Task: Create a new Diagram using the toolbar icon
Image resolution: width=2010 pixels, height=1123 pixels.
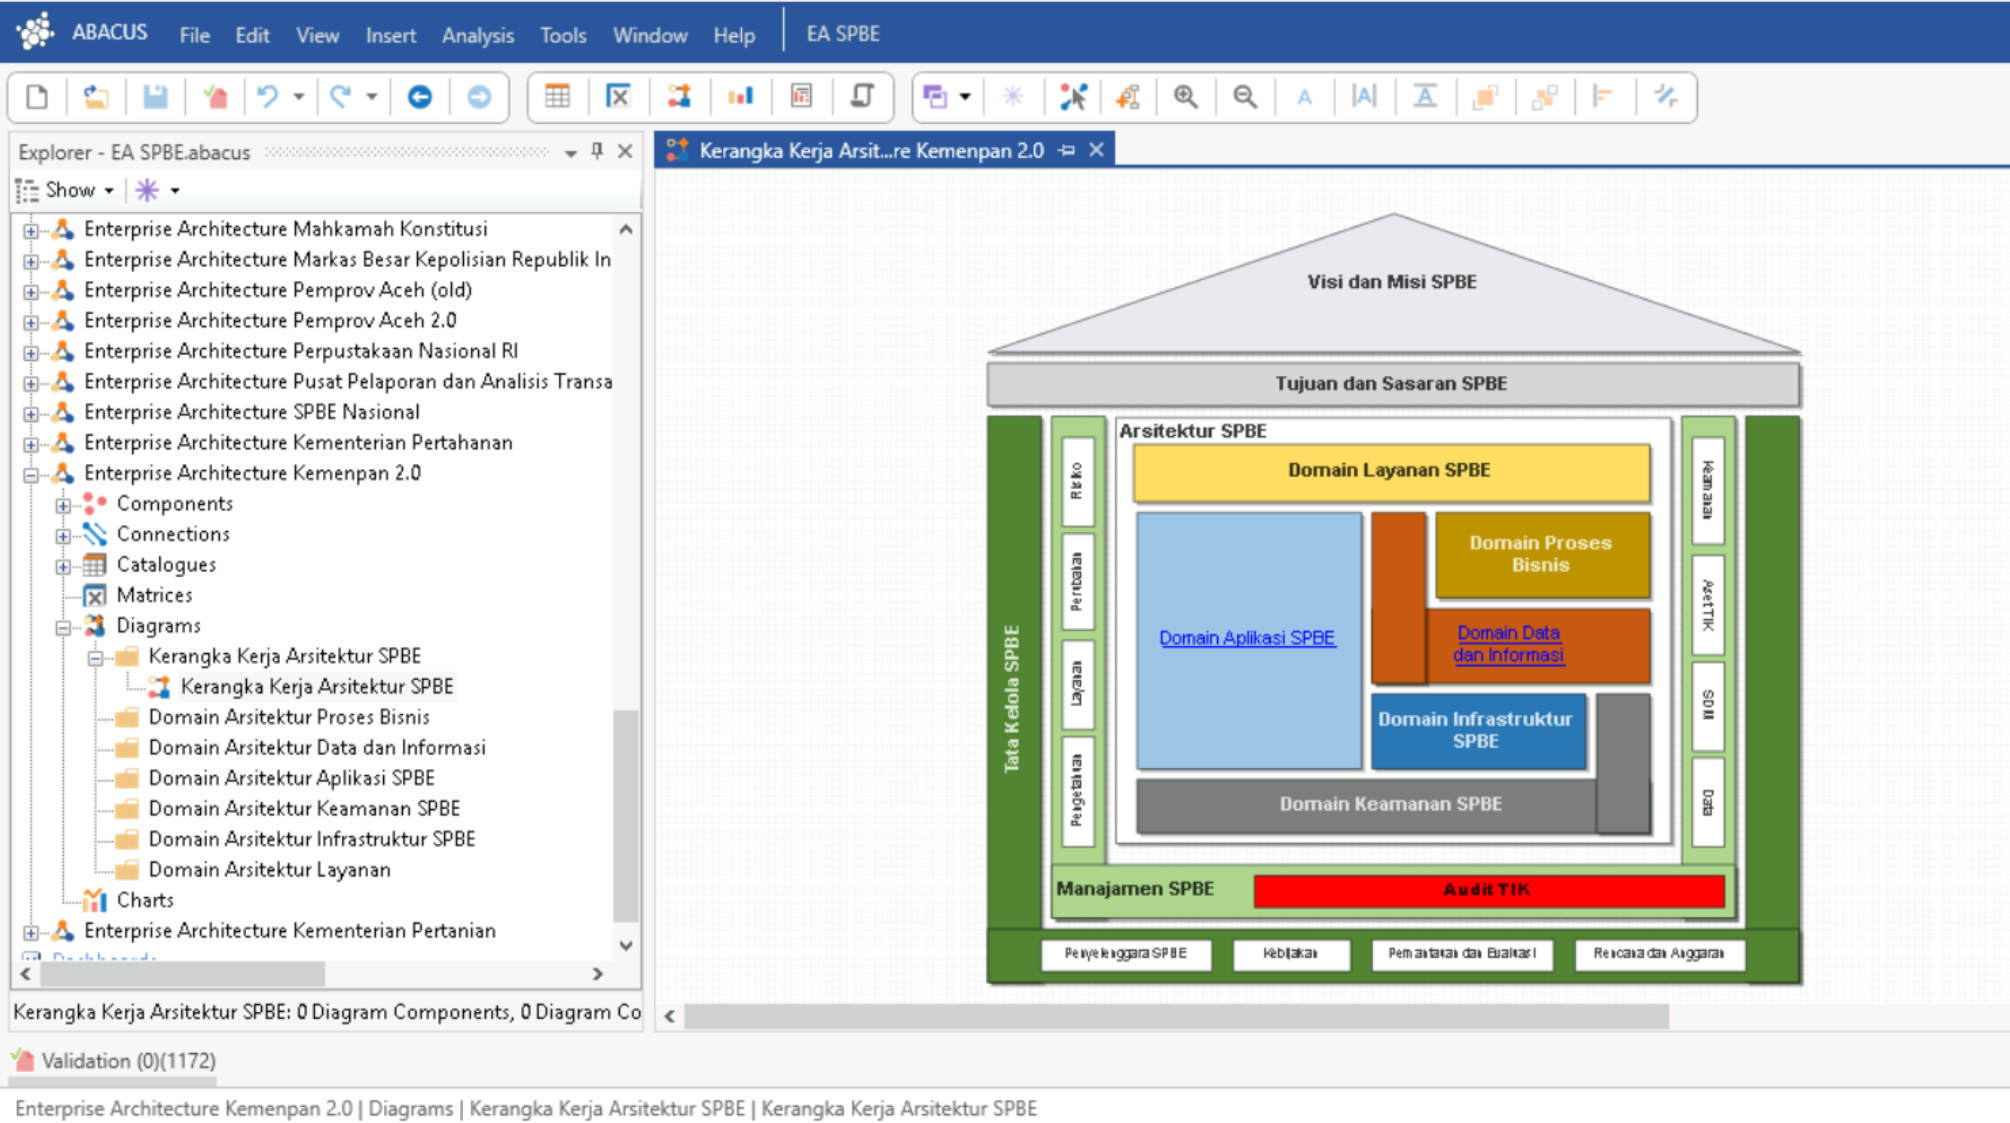Action: [680, 97]
